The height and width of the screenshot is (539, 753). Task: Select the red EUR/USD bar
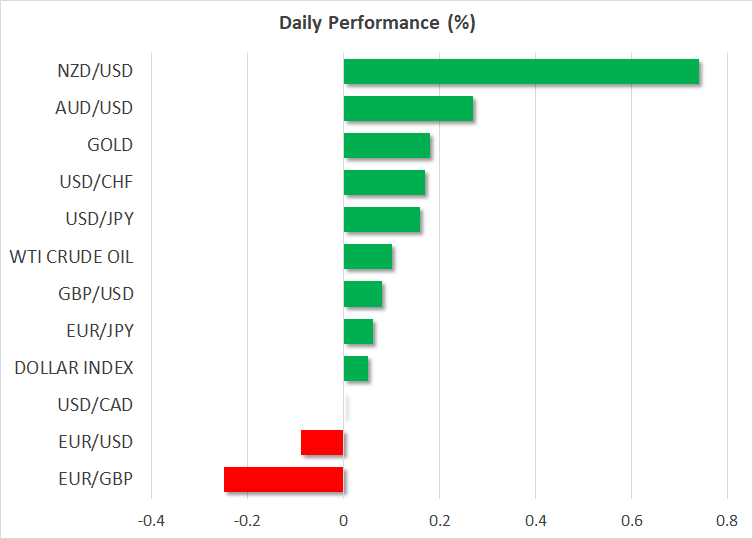click(x=322, y=442)
